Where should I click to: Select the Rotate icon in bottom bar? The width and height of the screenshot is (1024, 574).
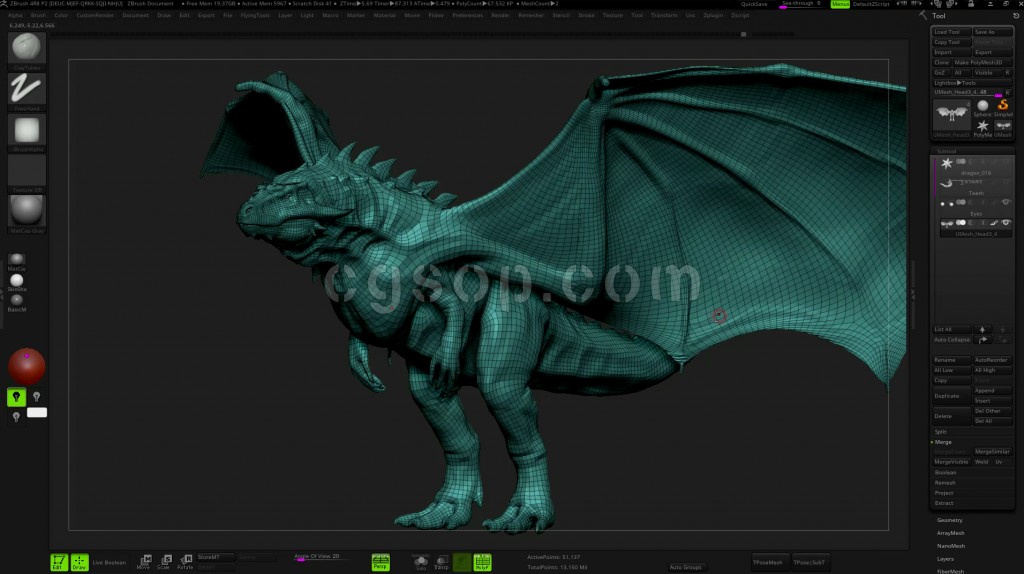point(185,562)
